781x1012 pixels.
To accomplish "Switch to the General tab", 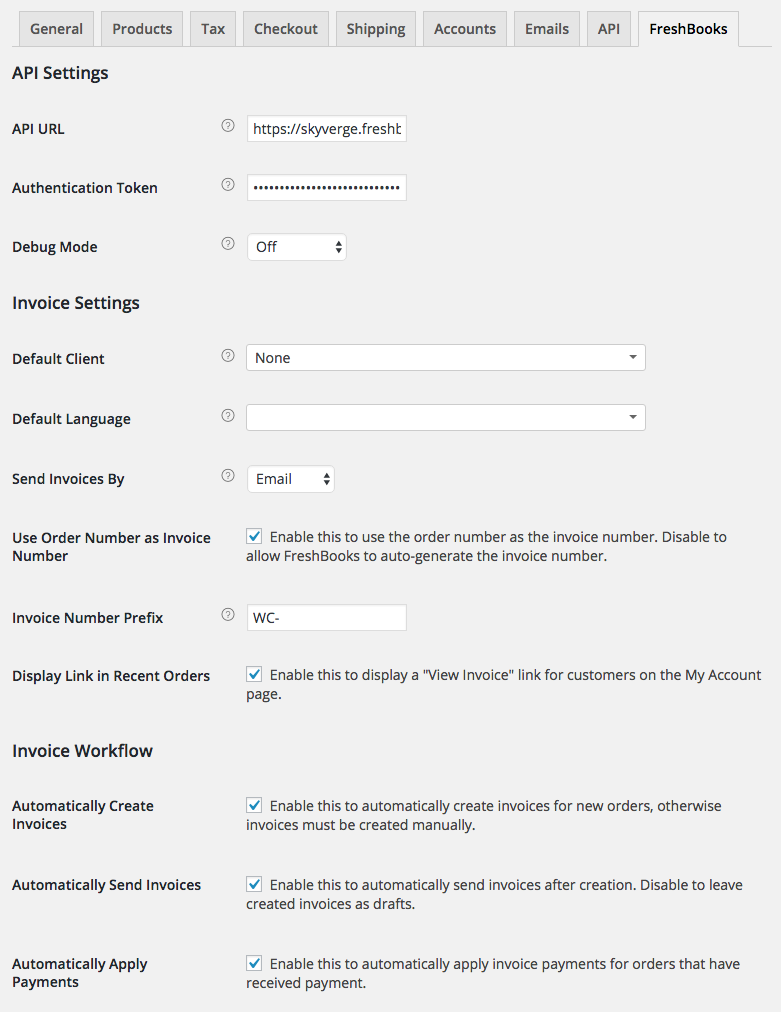I will pyautogui.click(x=56, y=29).
